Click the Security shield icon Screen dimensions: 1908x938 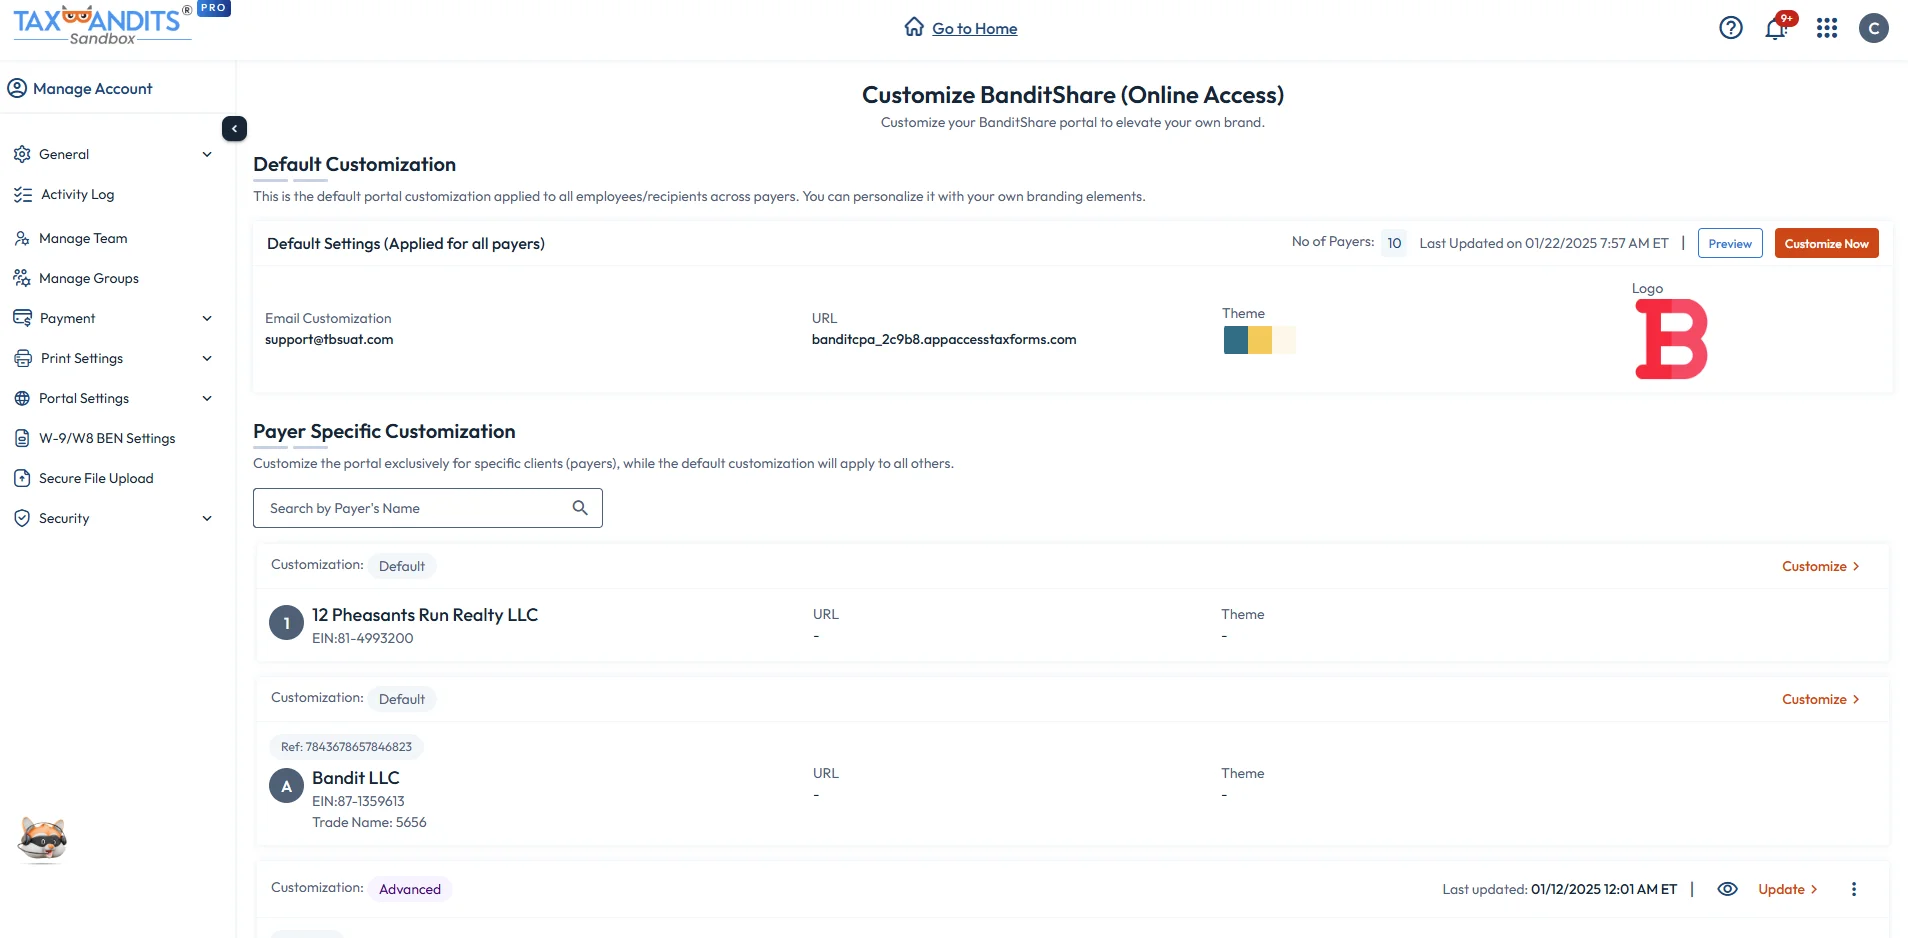click(x=22, y=518)
